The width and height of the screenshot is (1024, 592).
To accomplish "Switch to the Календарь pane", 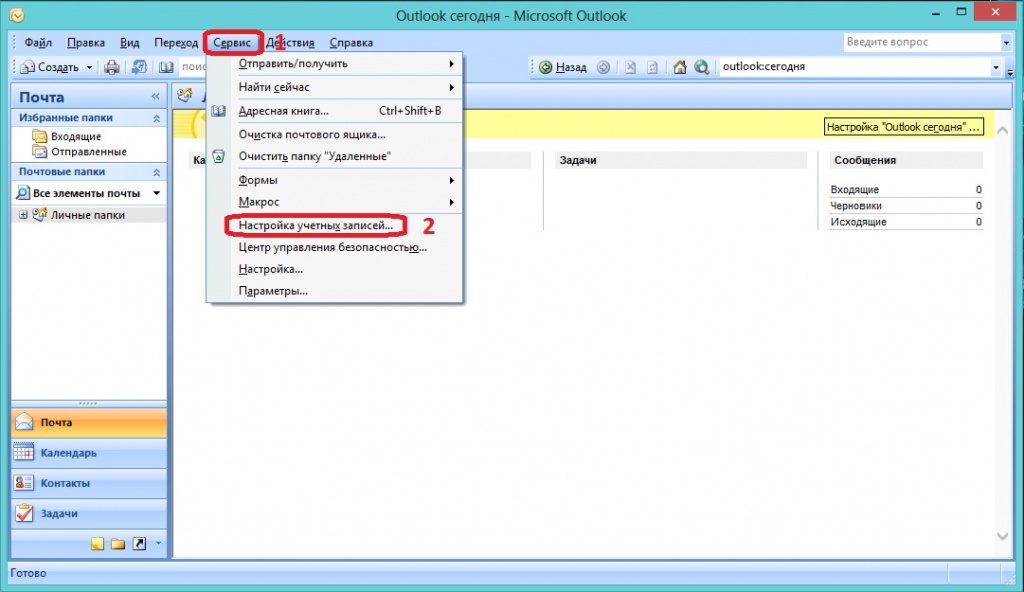I will click(x=89, y=453).
